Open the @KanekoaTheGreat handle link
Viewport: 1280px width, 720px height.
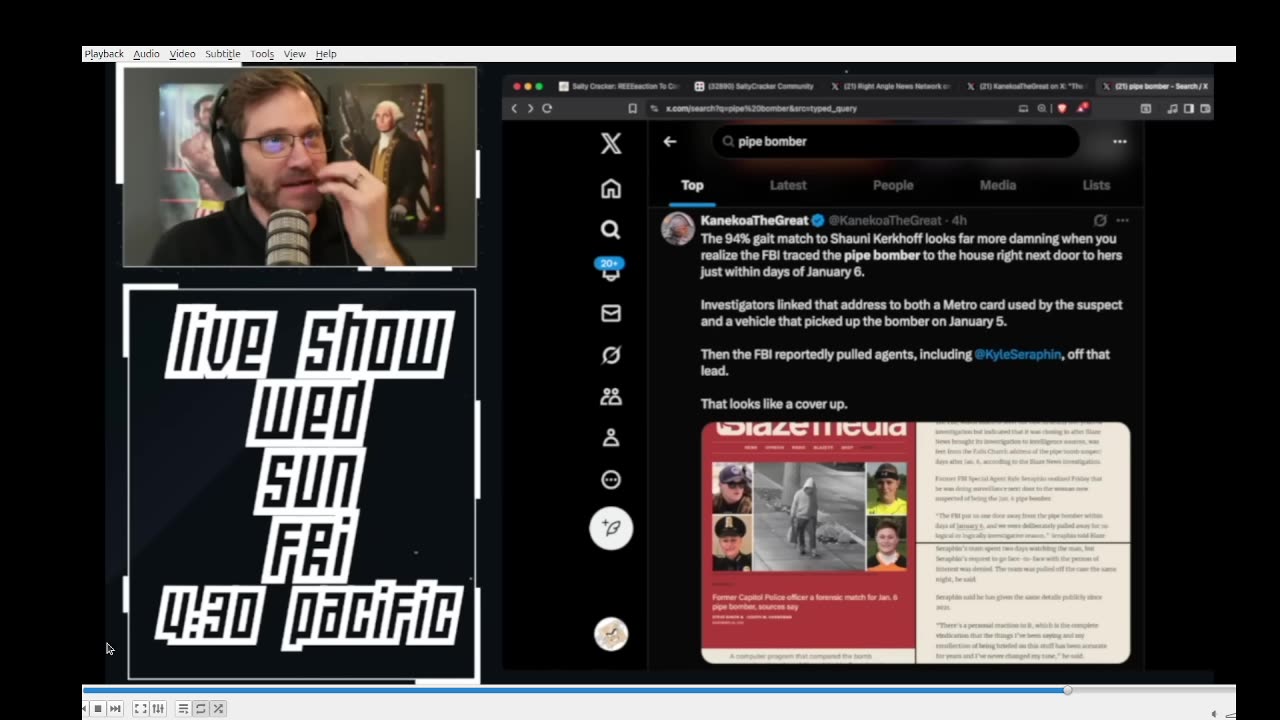[x=885, y=220]
